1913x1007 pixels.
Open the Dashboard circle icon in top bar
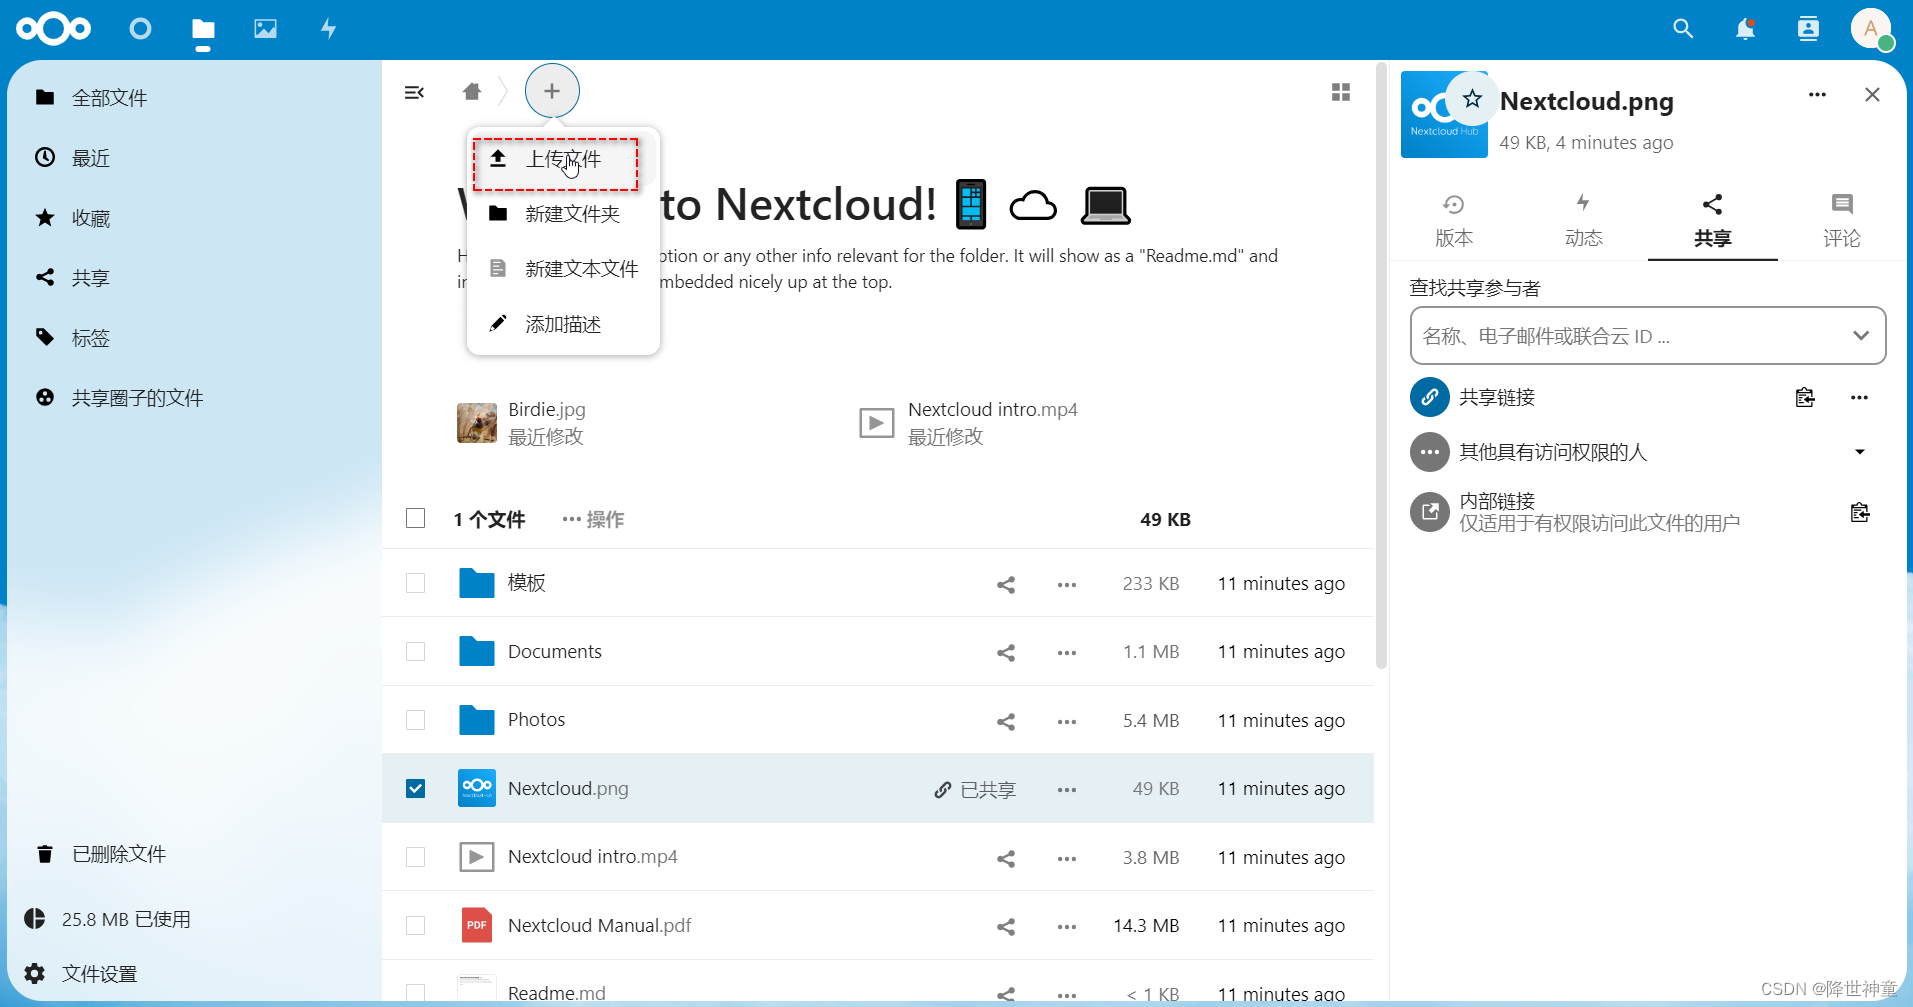click(141, 29)
